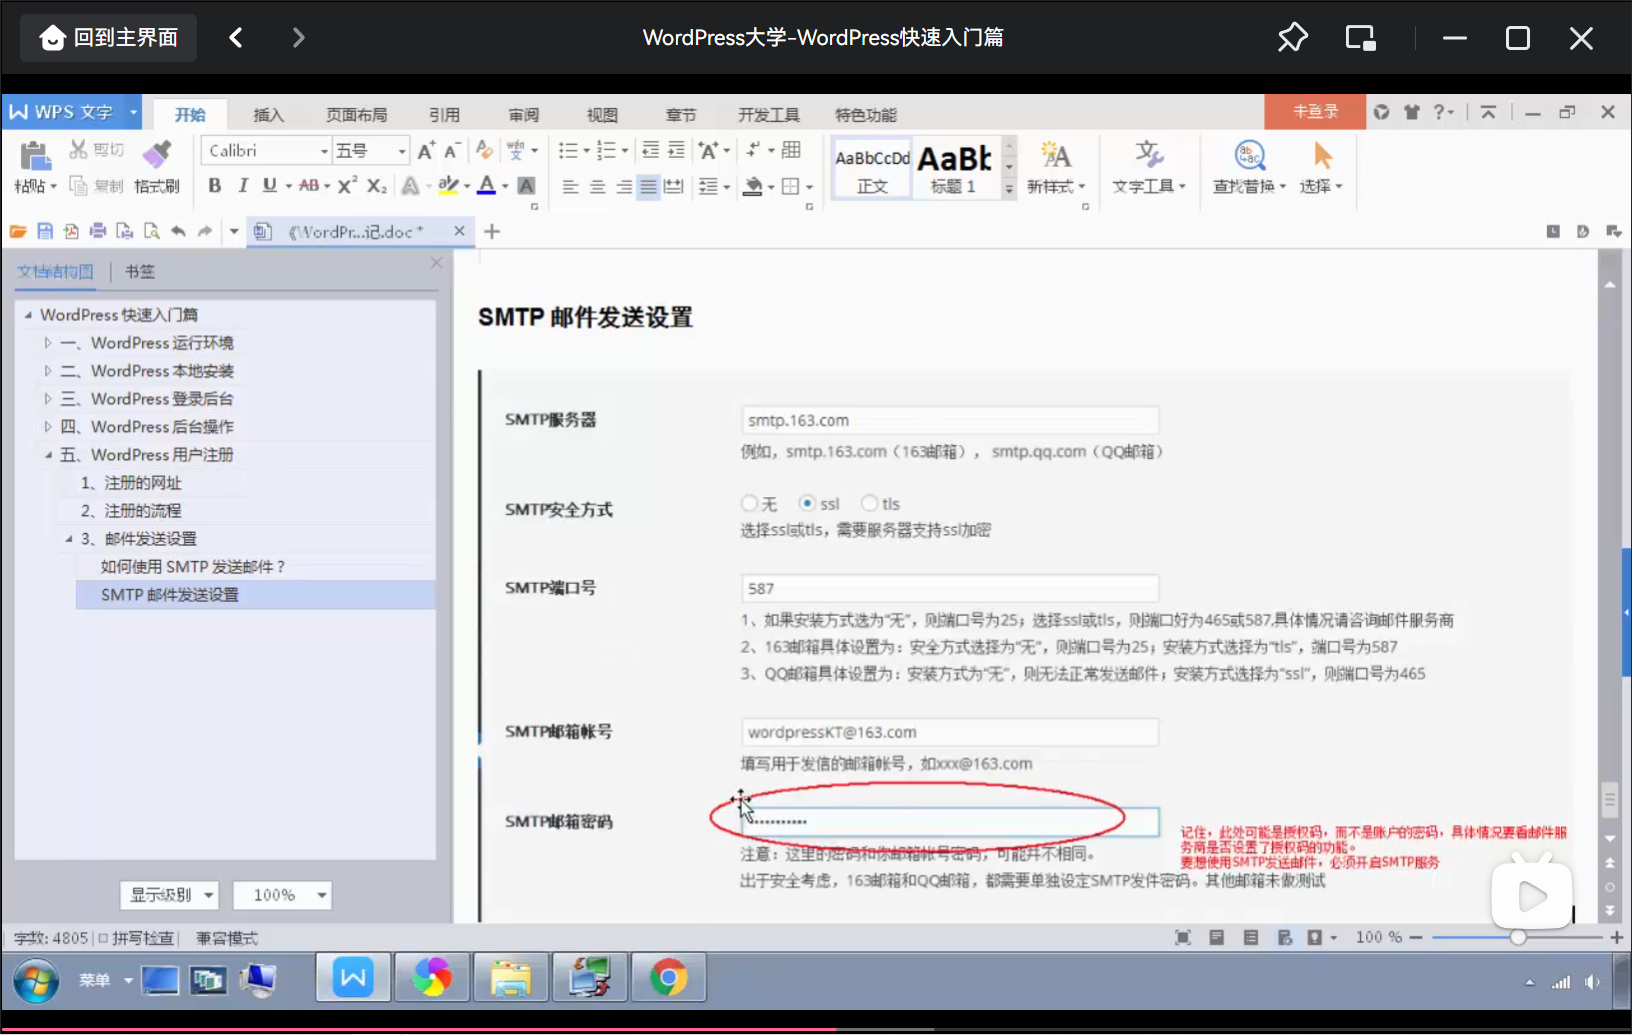Image resolution: width=1632 pixels, height=1035 pixels.
Task: Toggle the Underline button
Action: point(269,185)
